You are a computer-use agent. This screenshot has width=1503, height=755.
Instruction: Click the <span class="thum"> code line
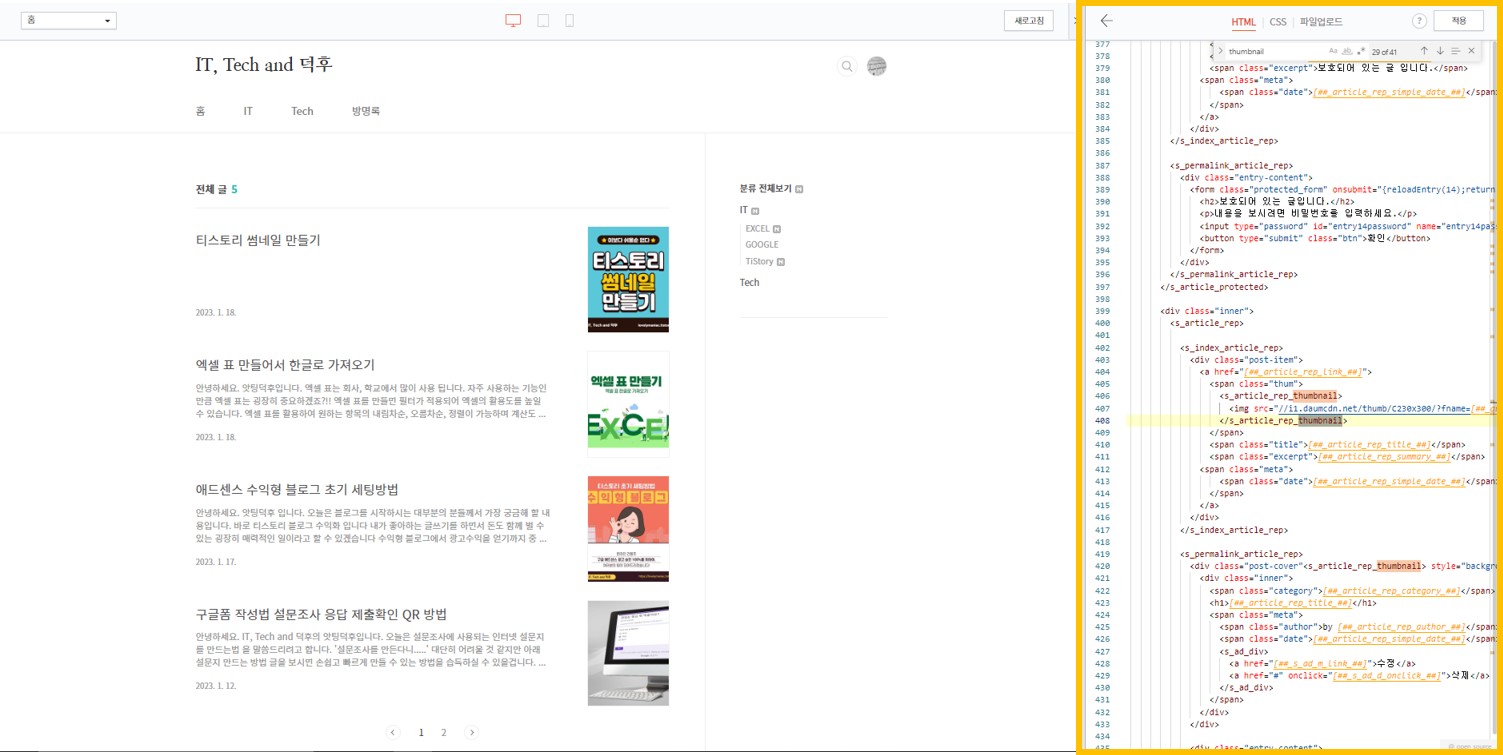(x=1256, y=384)
